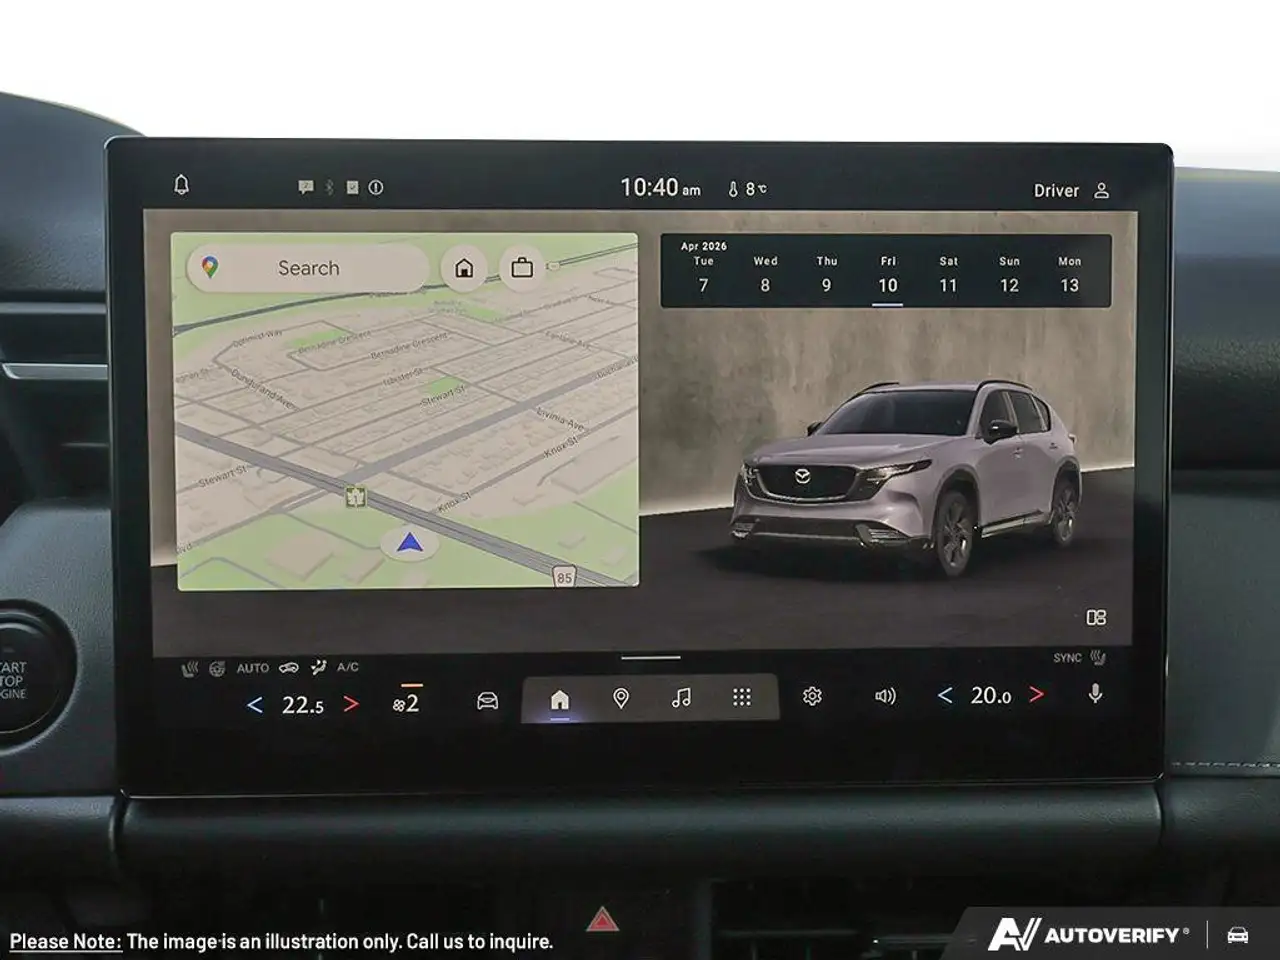1280x960 pixels.
Task: Toggle the airflow direction mode
Action: [x=319, y=667]
